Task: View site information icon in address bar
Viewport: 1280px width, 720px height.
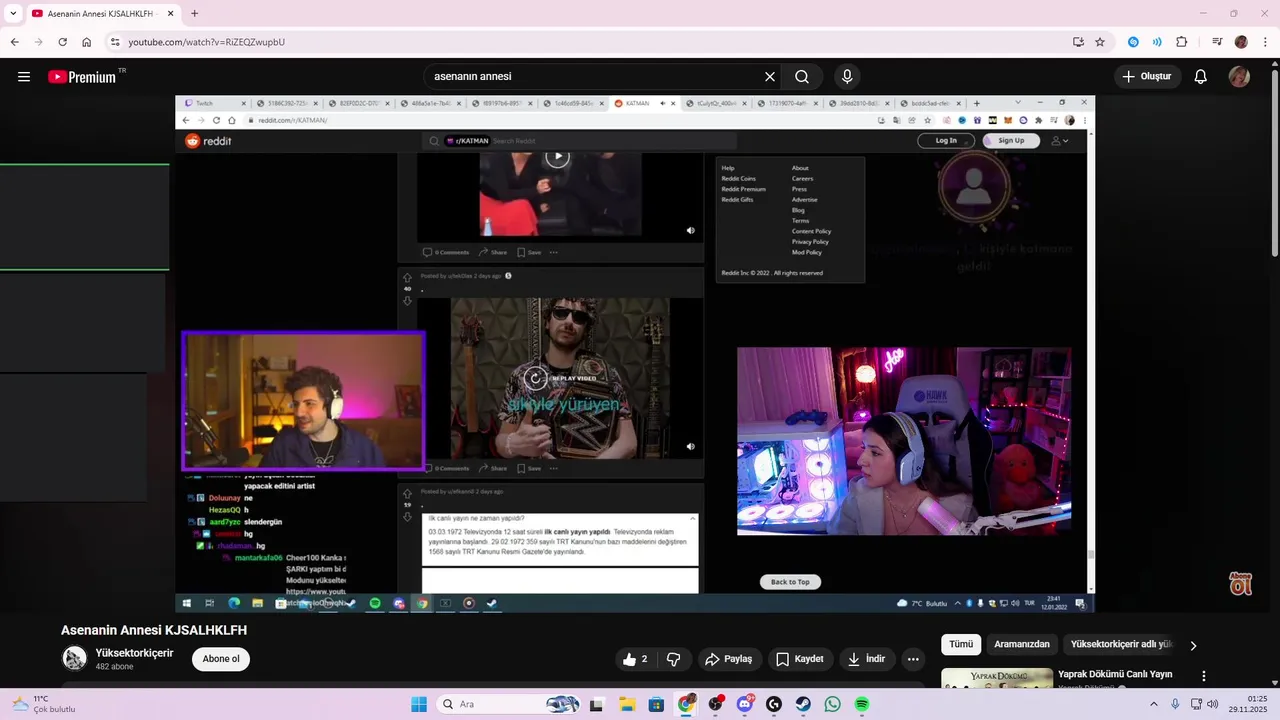Action: [115, 42]
